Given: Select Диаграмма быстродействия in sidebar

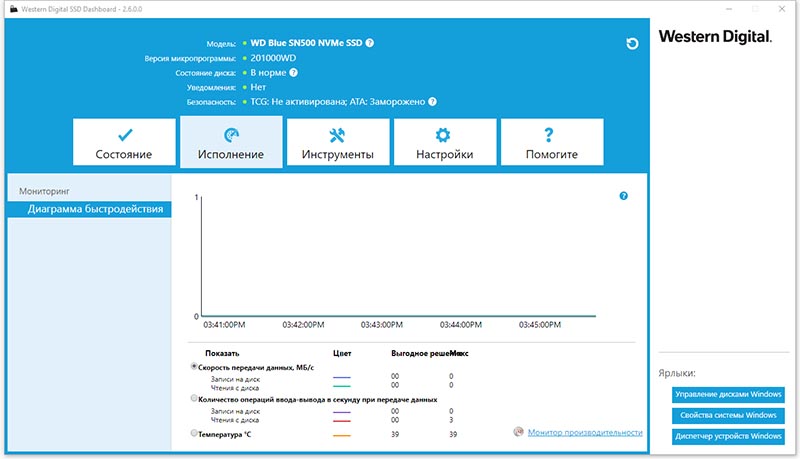Looking at the screenshot, I should point(89,209).
